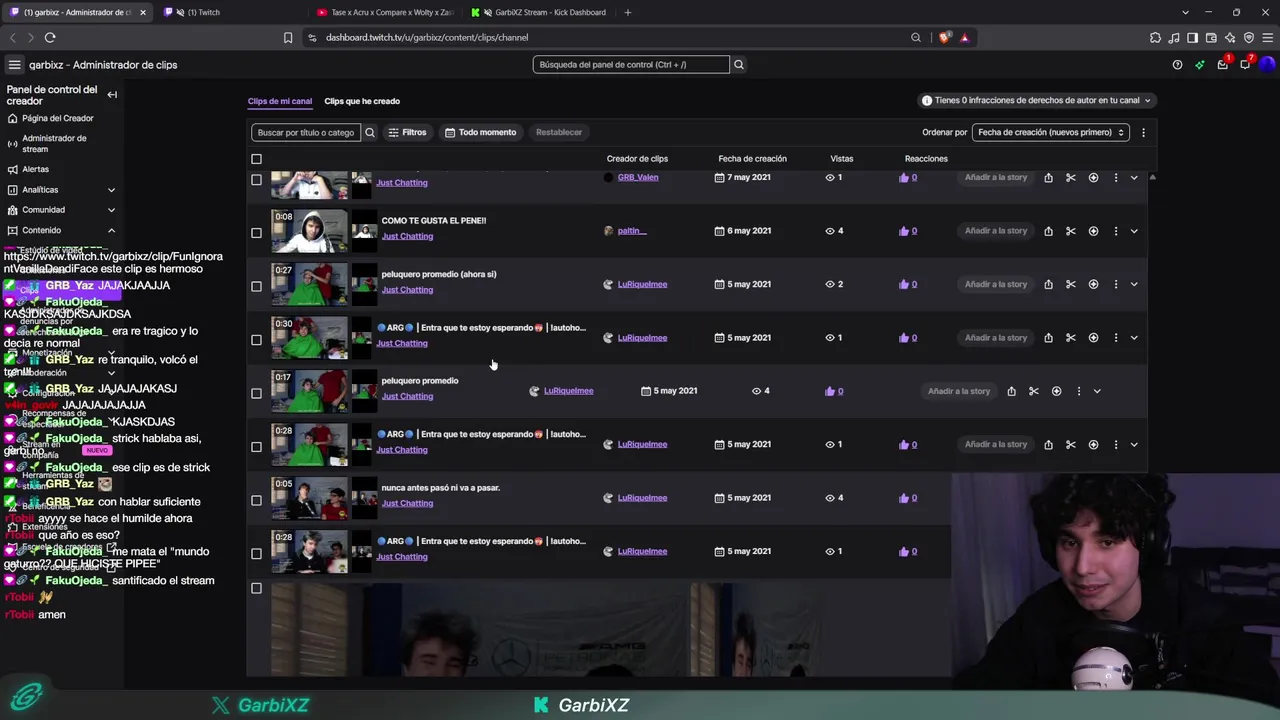Viewport: 1280px width, 720px height.
Task: Open three-dot menu on 0:17 peluquero promedio row
Action: (x=1079, y=391)
